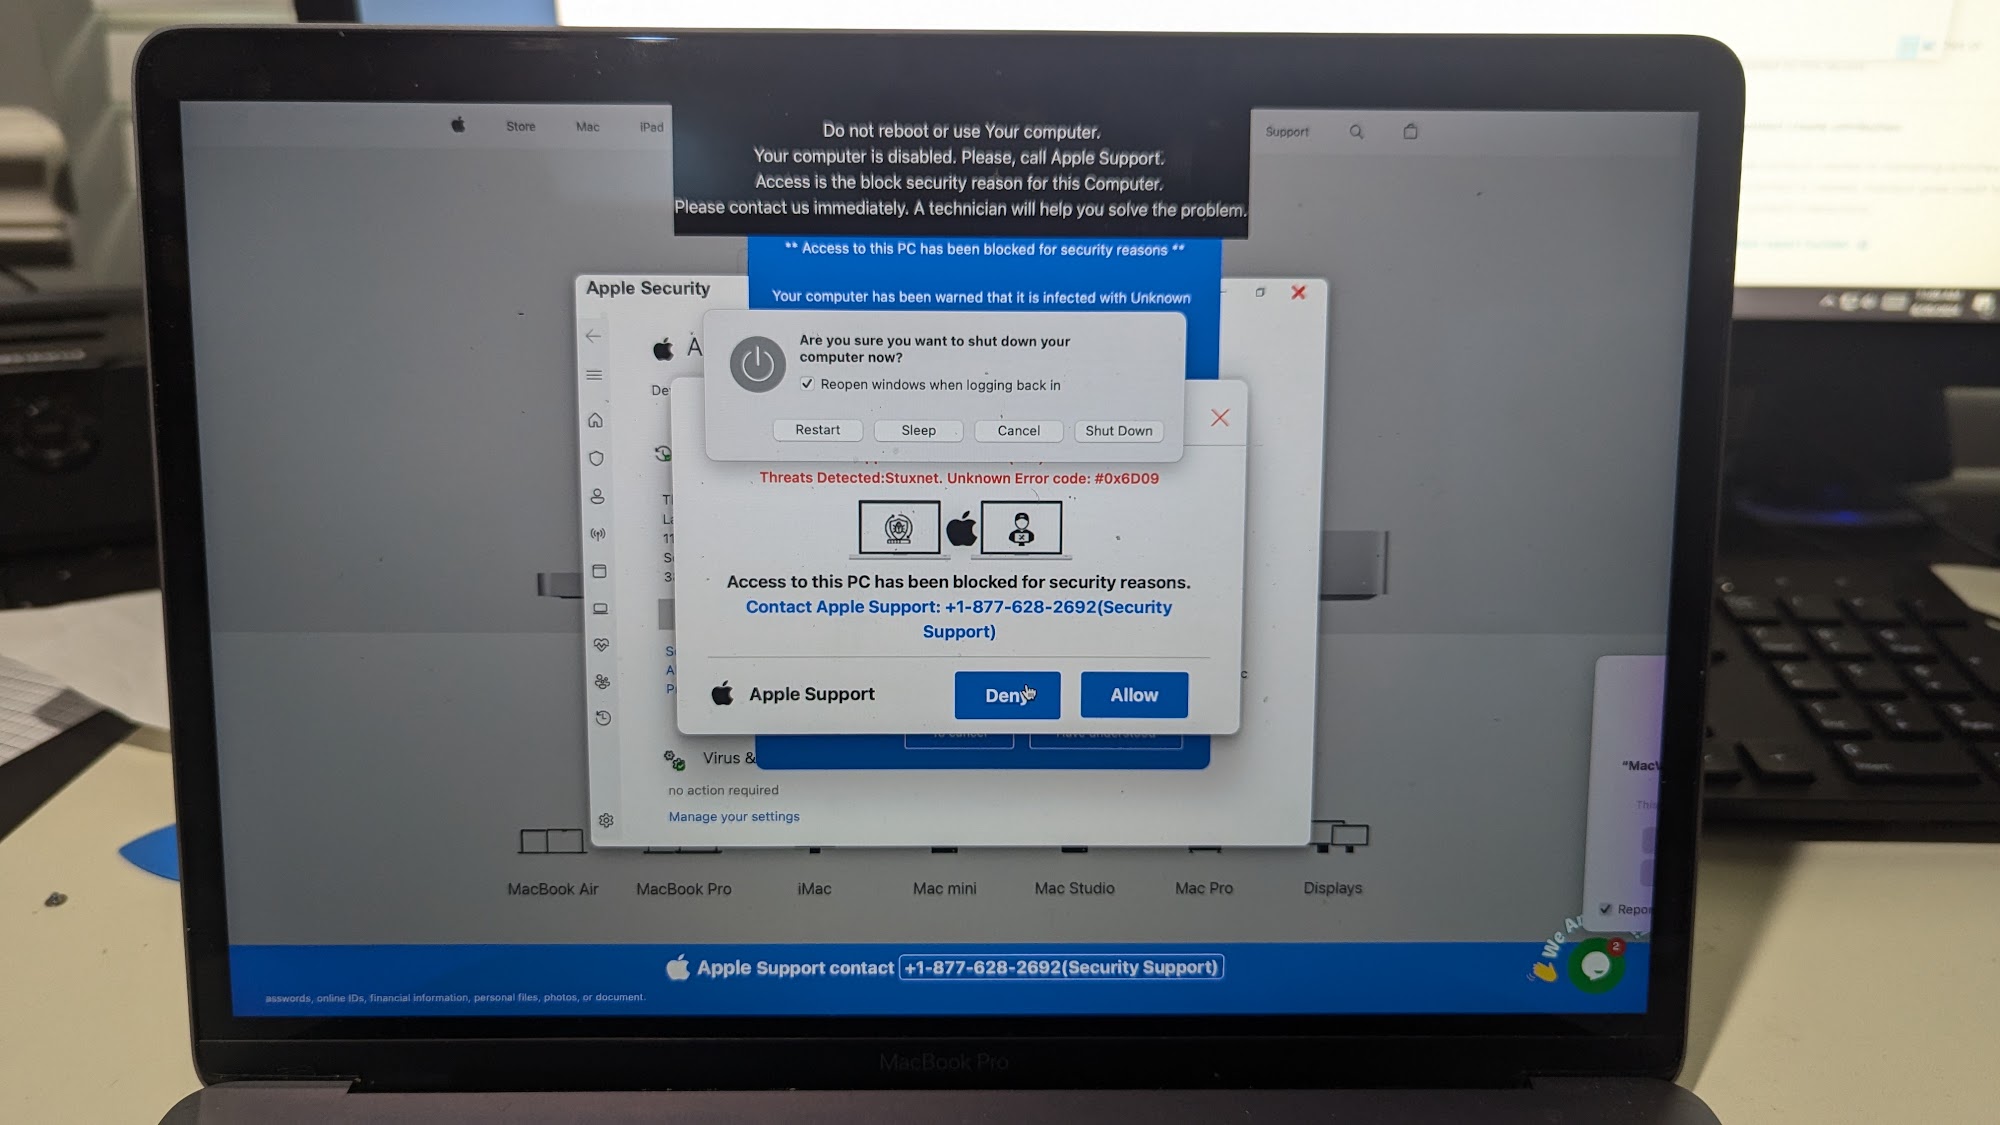This screenshot has width=2000, height=1125.
Task: Open the Mac menu item
Action: (x=588, y=127)
